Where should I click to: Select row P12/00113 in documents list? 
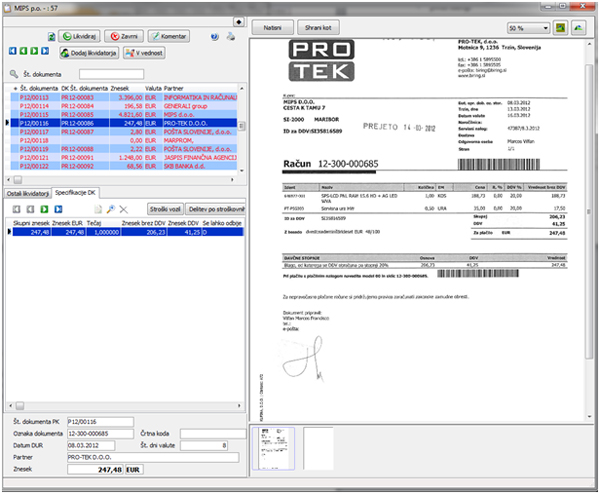pos(124,98)
